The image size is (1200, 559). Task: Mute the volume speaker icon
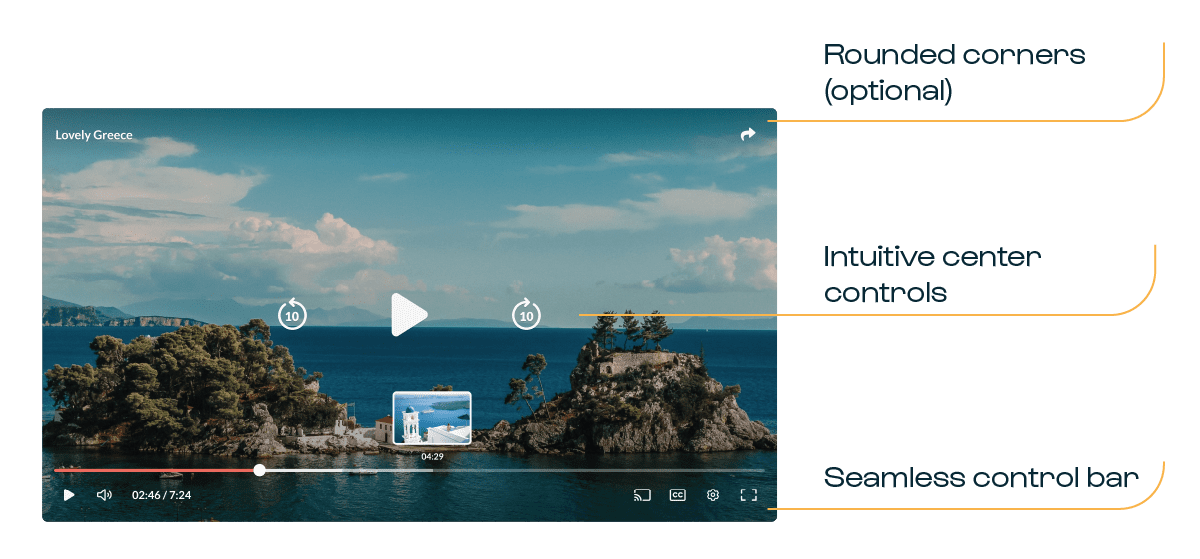coord(104,495)
